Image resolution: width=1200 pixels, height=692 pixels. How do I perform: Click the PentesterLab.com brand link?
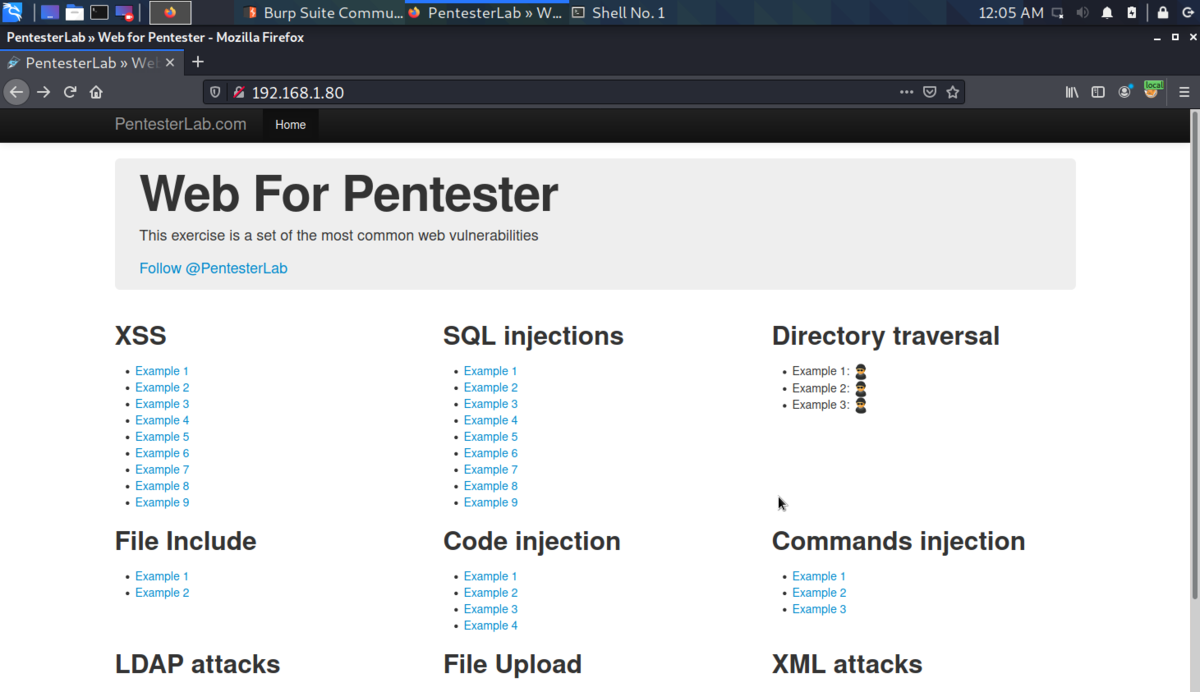point(180,124)
